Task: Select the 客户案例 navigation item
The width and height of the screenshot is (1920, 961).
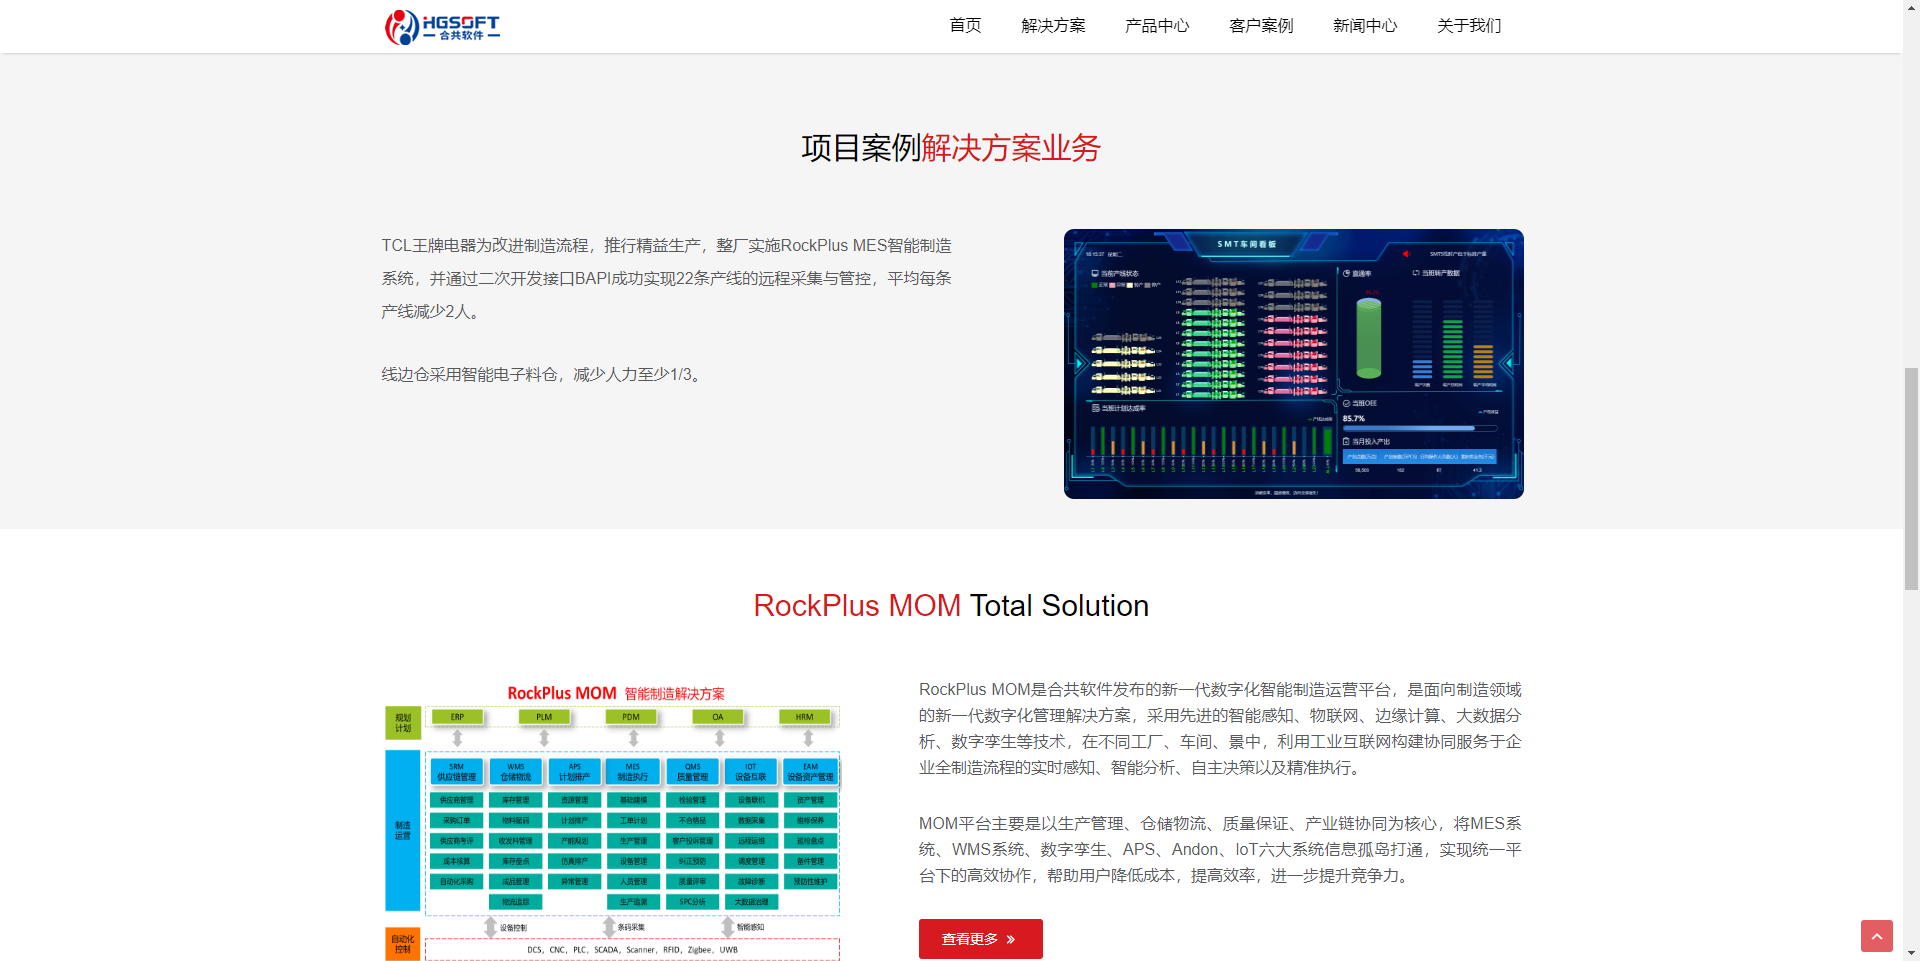Action: [x=1261, y=26]
